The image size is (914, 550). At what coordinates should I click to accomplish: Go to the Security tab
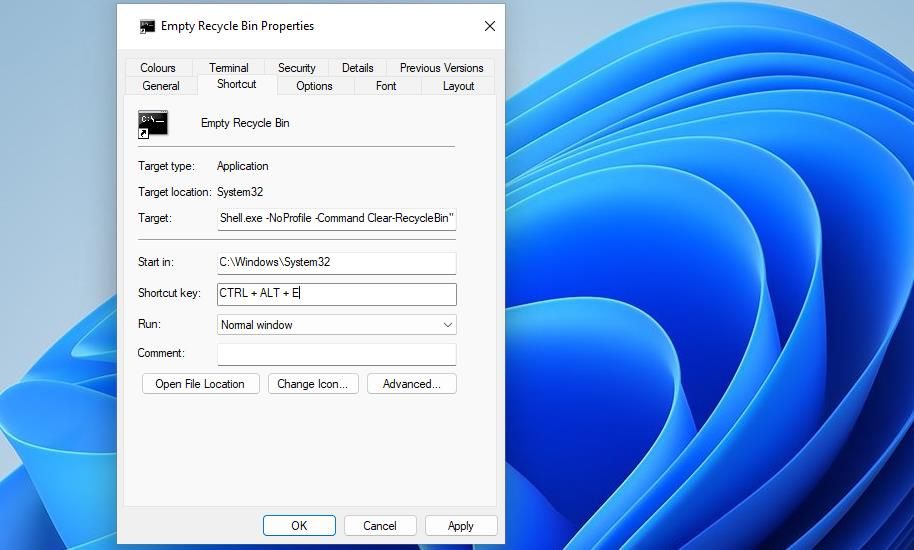[x=296, y=68]
